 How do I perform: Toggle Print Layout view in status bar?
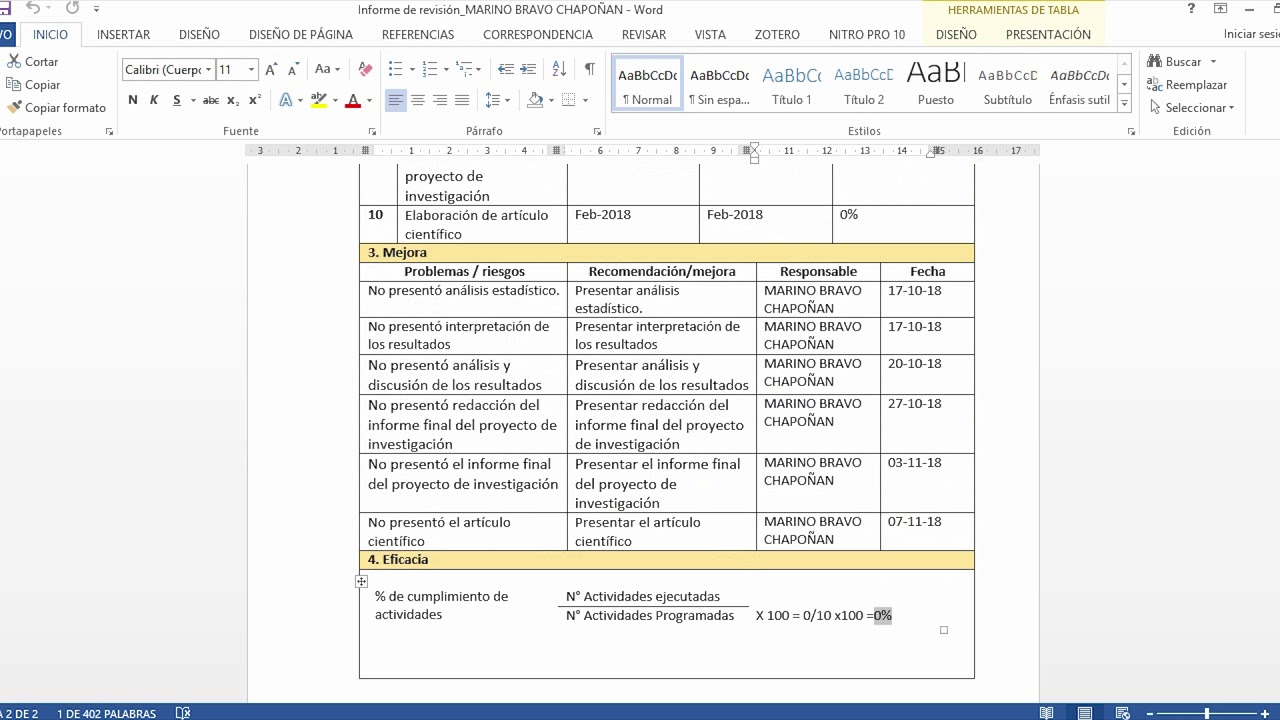pyautogui.click(x=1085, y=713)
